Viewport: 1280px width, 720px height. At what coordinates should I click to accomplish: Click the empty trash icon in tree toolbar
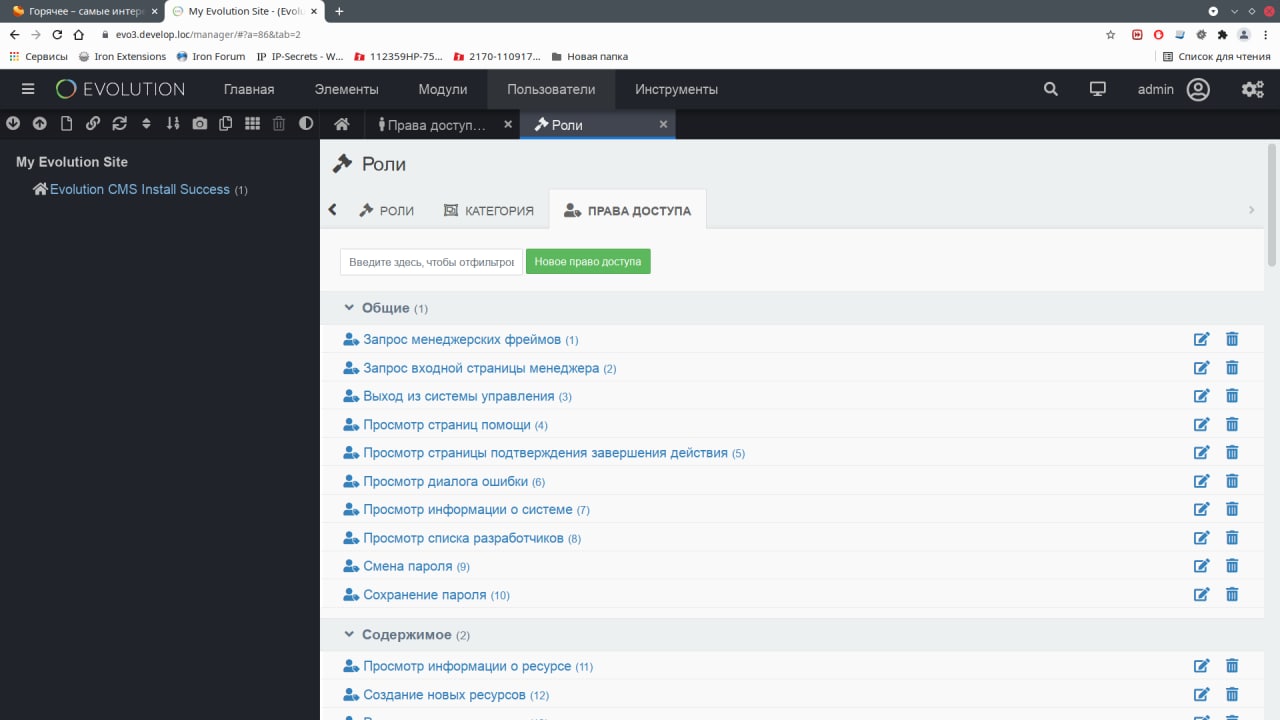[279, 124]
